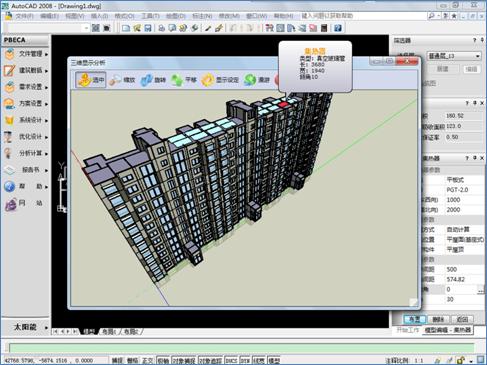Image resolution: width=487 pixels, height=365 pixels.
Task: Toggle 栅格 grid mode in status bar
Action: 132,360
